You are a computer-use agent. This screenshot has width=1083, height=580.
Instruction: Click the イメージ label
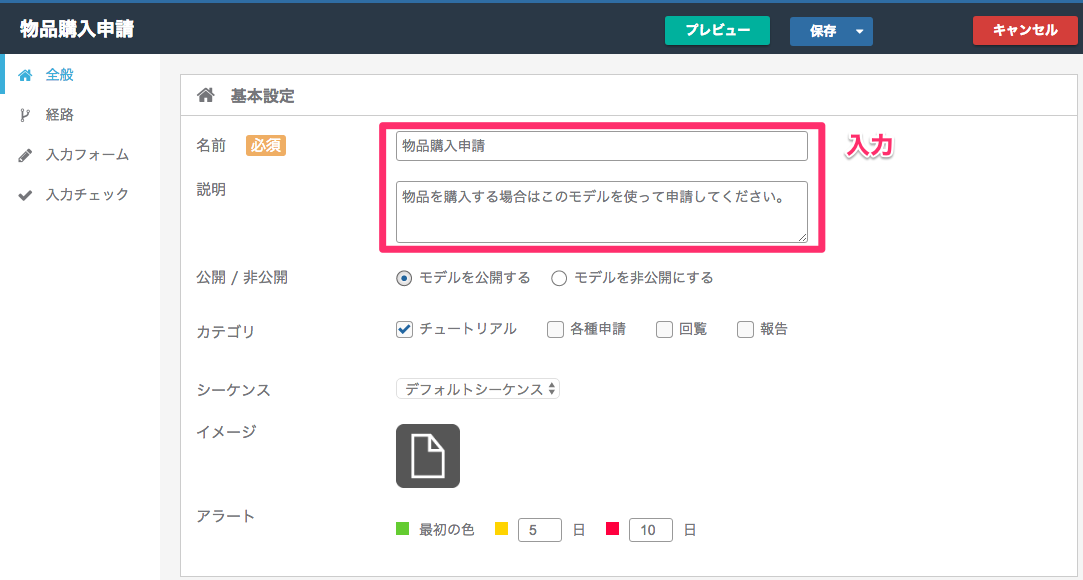226,432
